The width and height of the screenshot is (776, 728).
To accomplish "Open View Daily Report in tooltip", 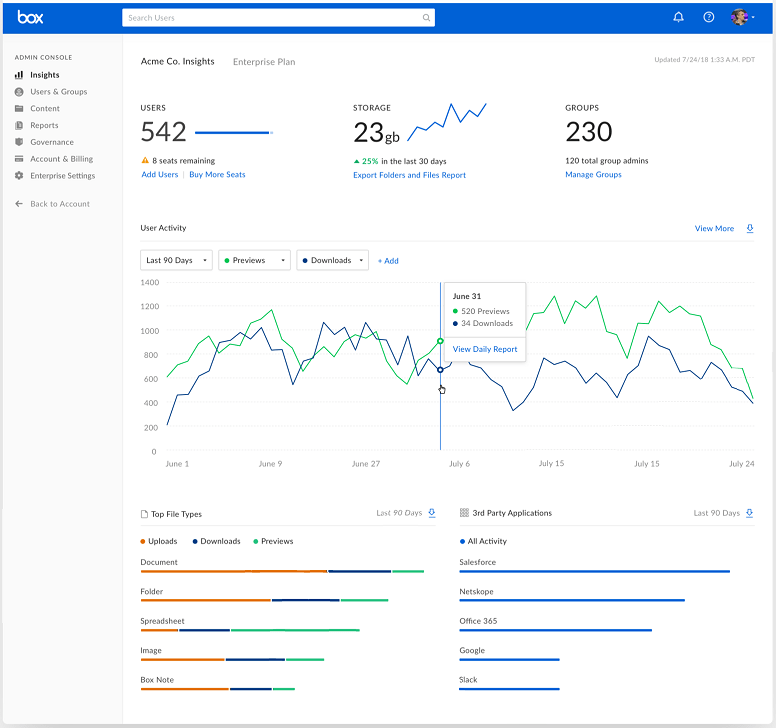I will [485, 349].
